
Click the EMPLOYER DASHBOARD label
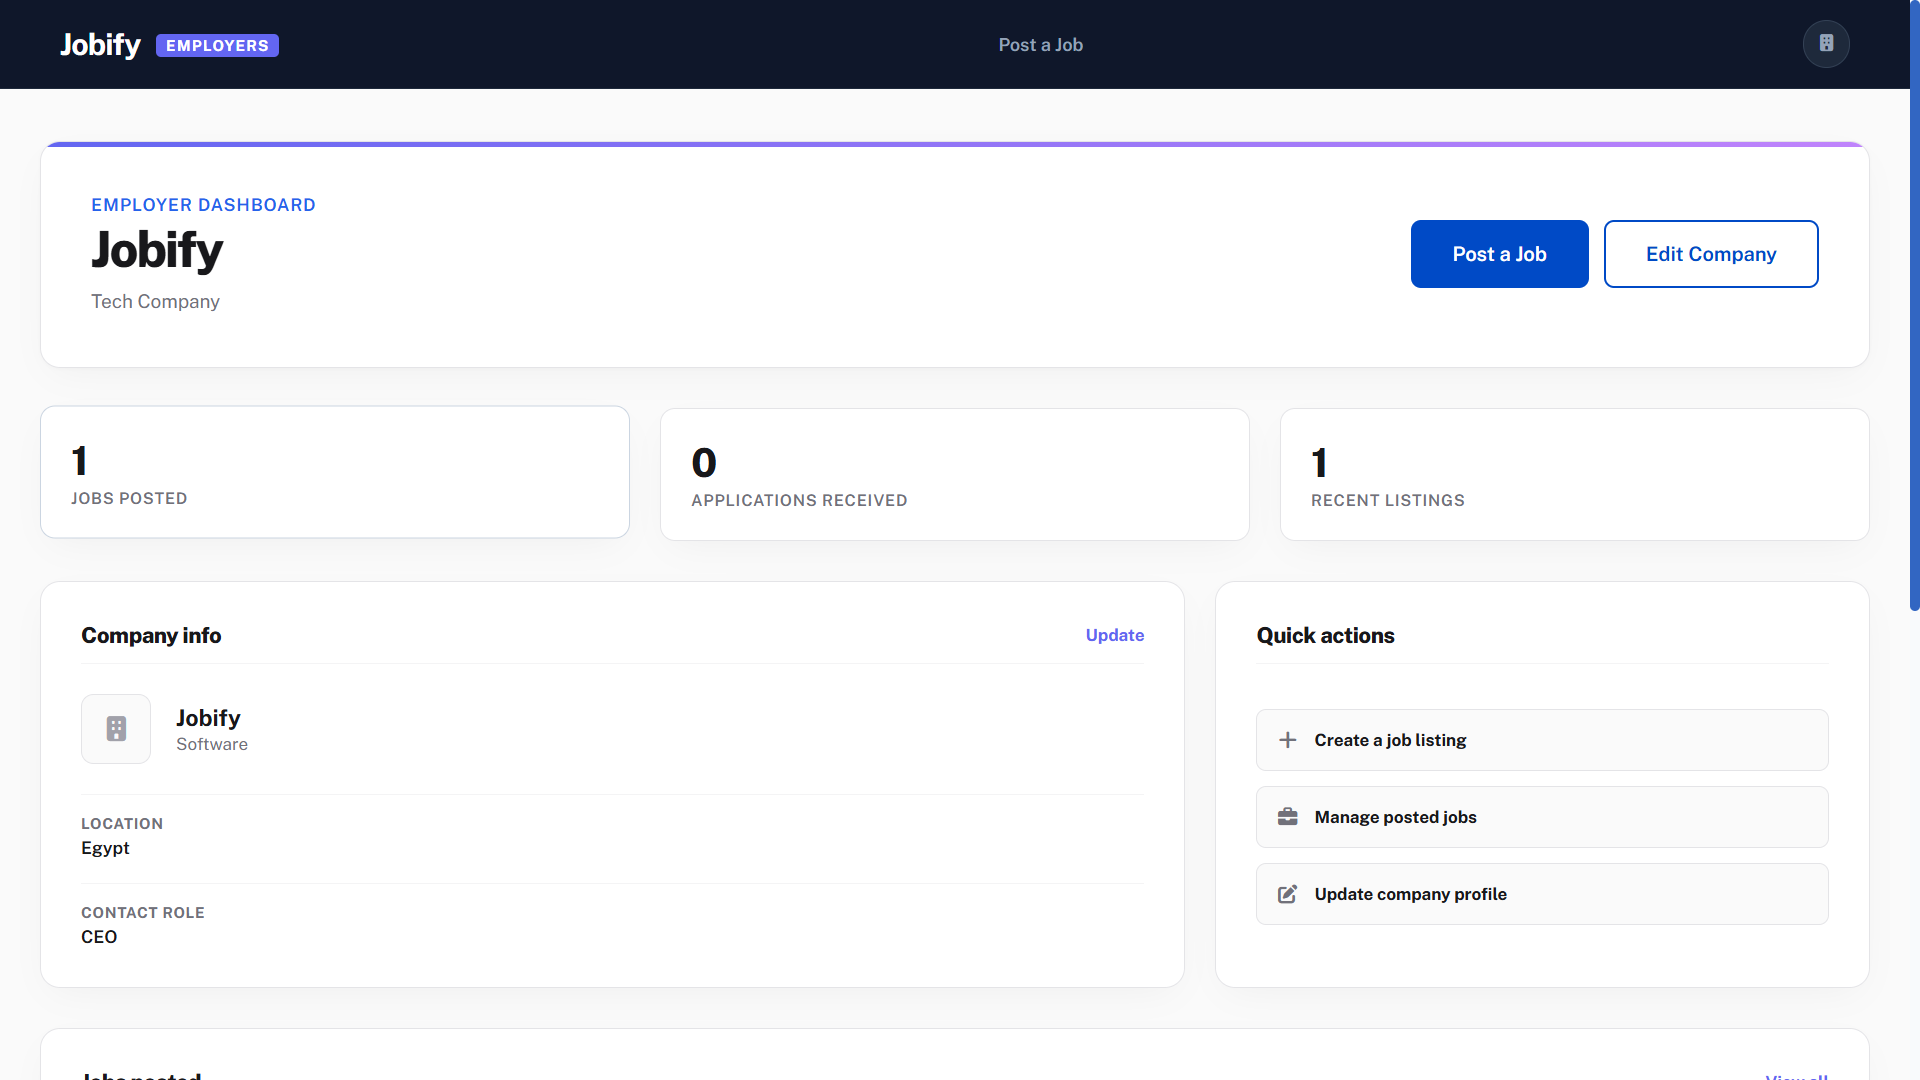coord(203,205)
